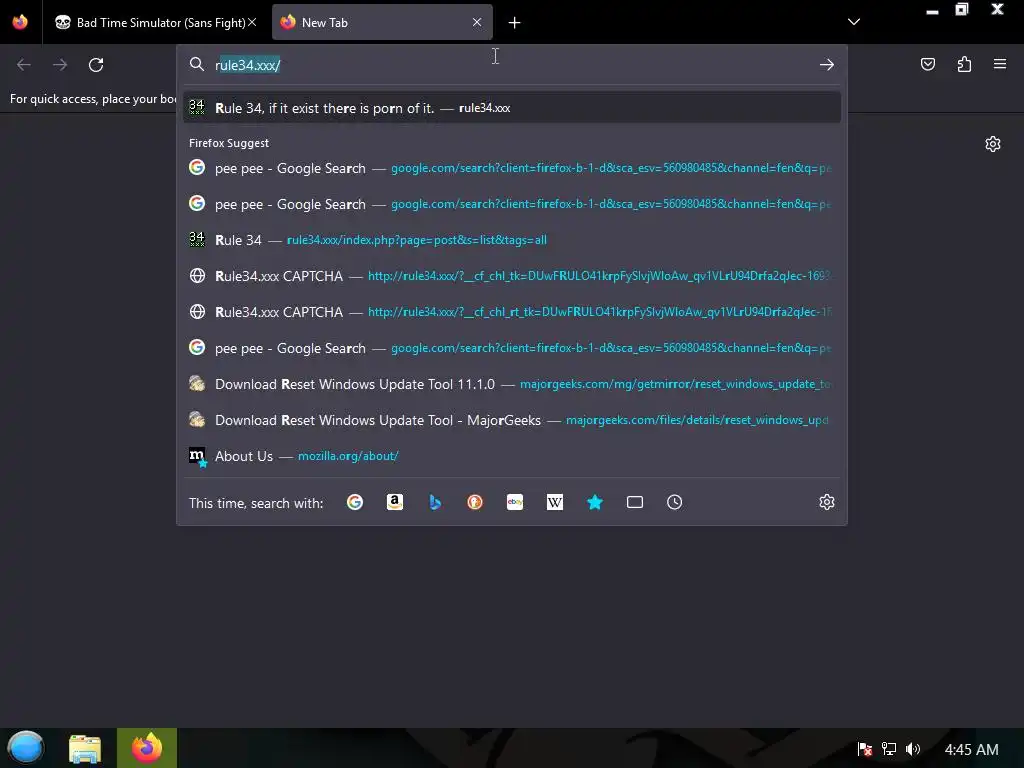Open the Firefox application menu
The width and height of the screenshot is (1024, 768).
click(1000, 64)
